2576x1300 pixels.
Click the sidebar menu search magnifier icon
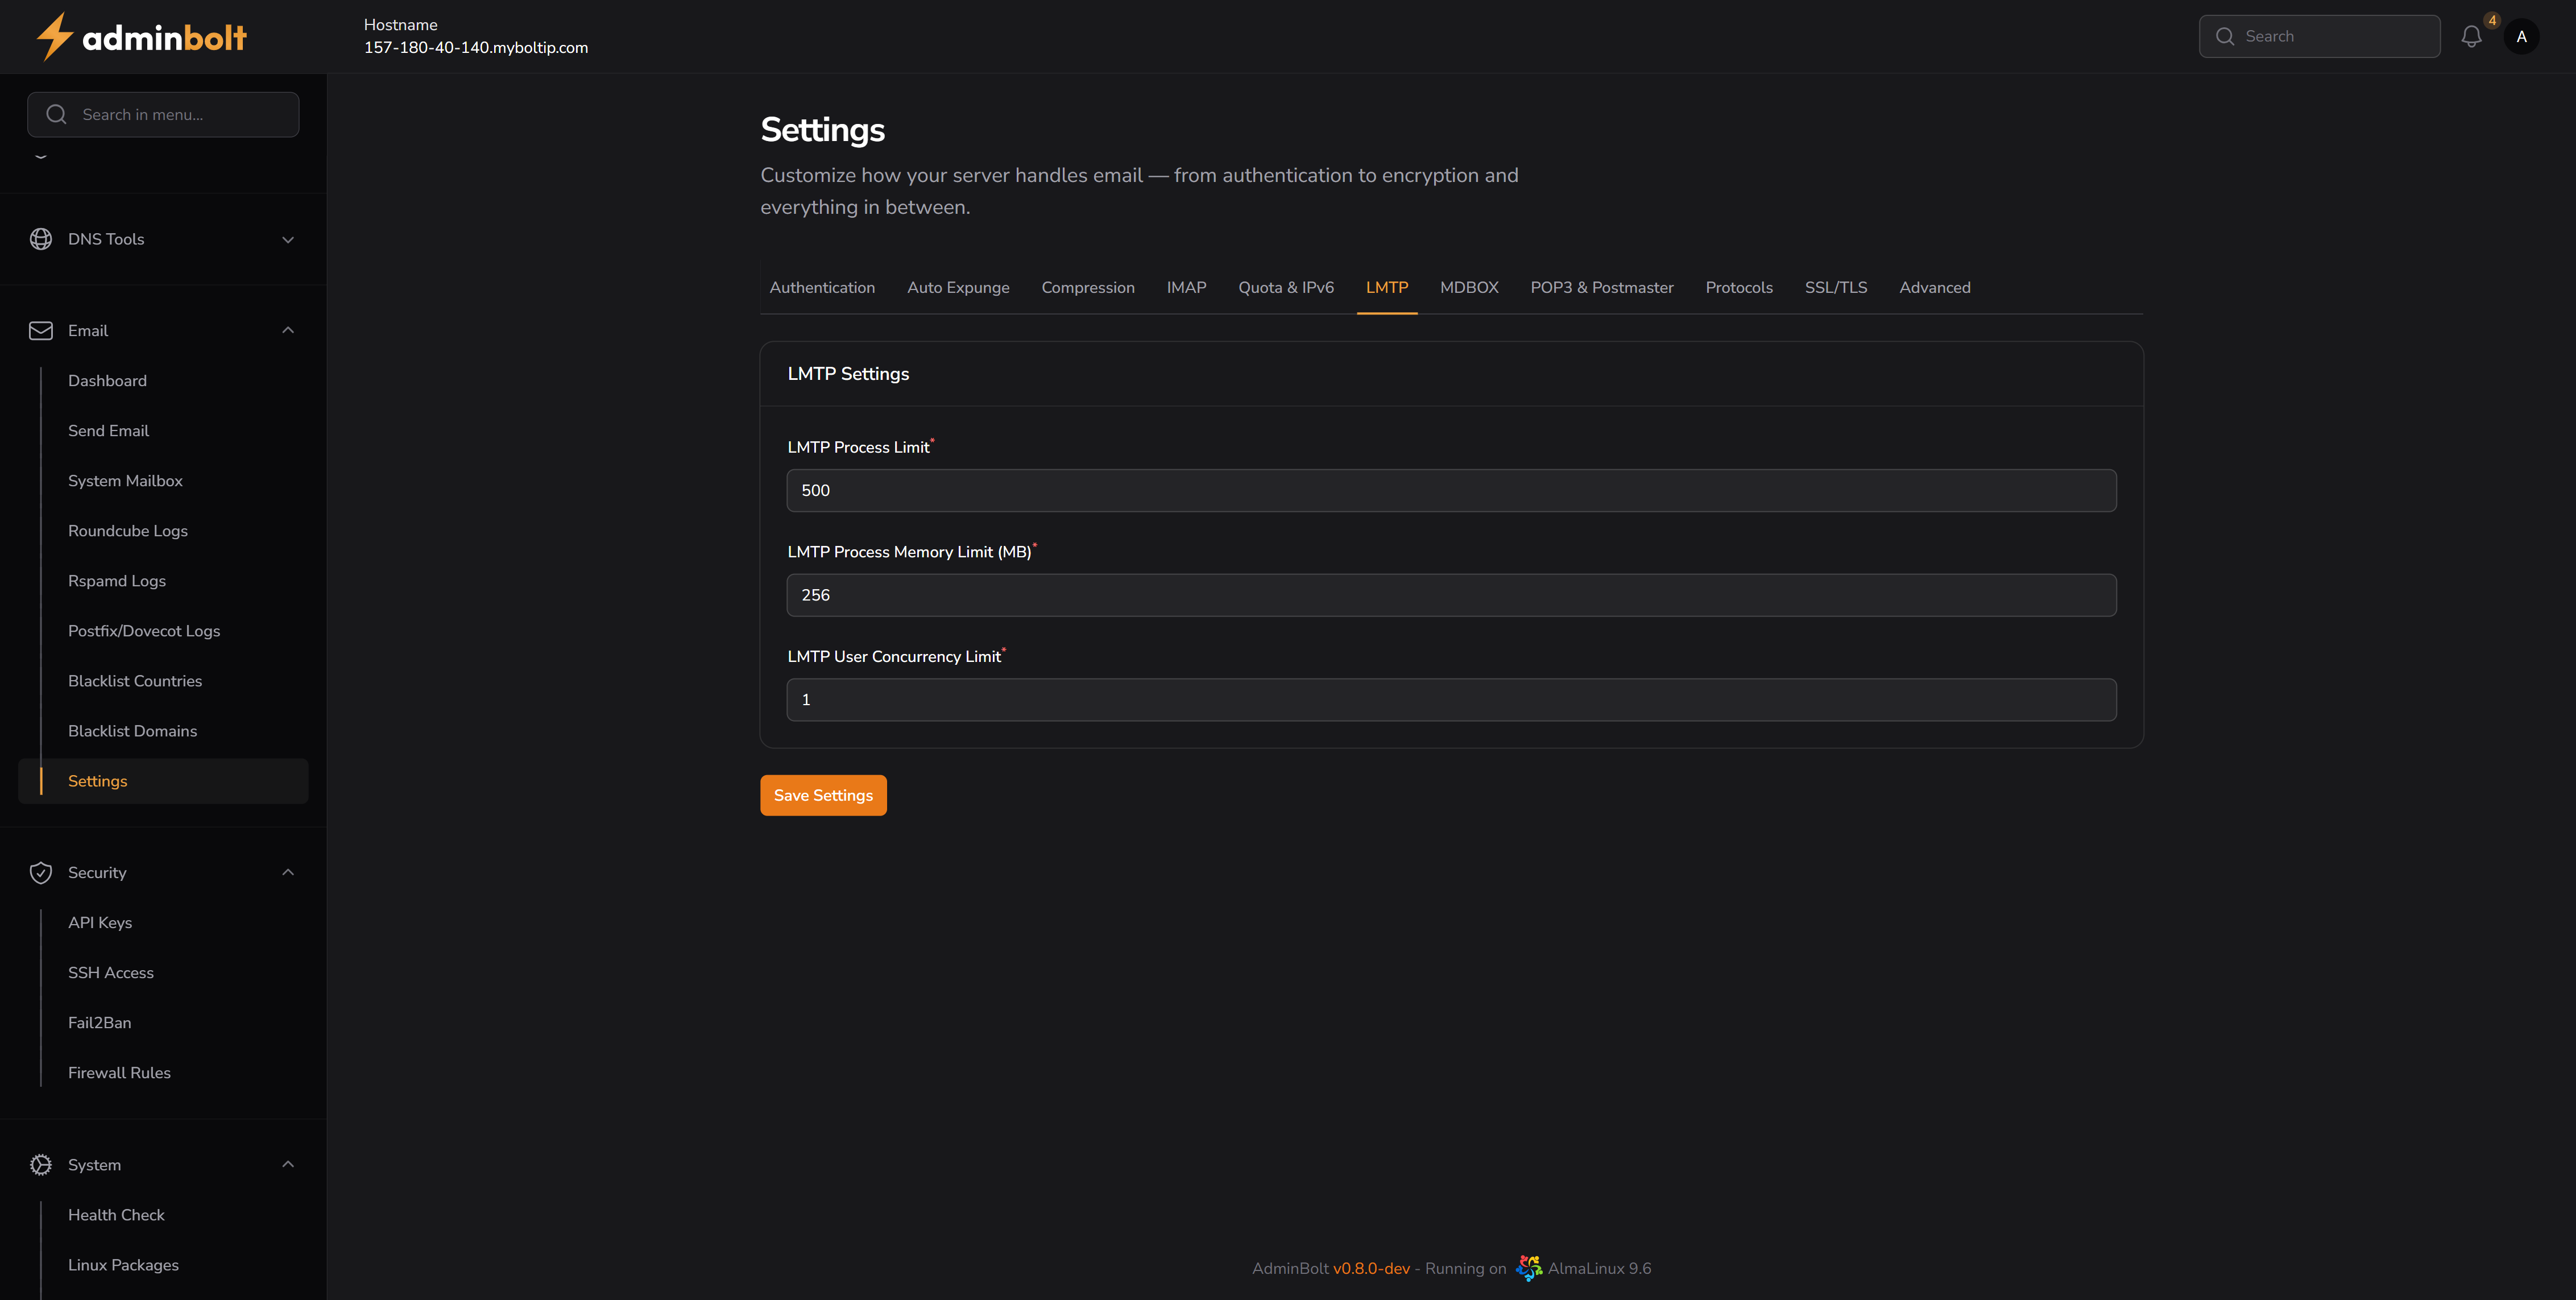57,115
